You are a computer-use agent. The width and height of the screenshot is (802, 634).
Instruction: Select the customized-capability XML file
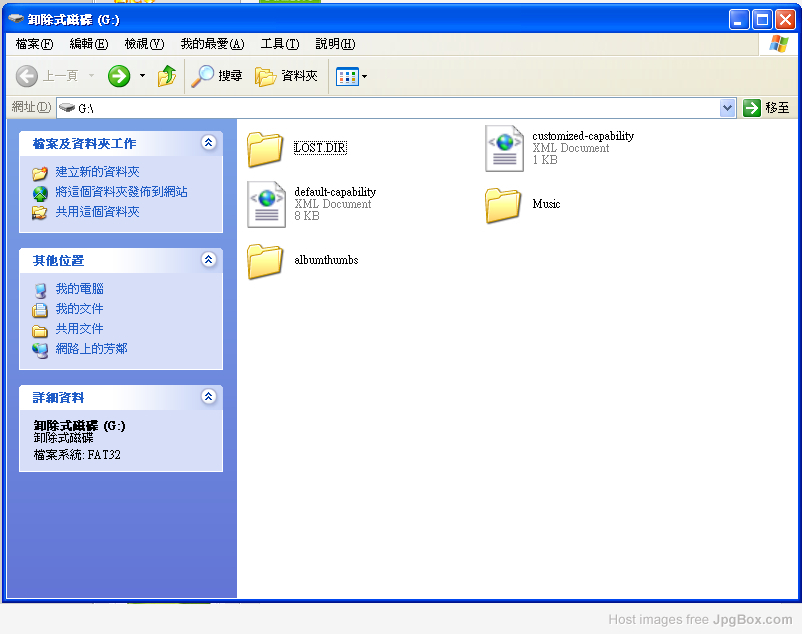(504, 148)
